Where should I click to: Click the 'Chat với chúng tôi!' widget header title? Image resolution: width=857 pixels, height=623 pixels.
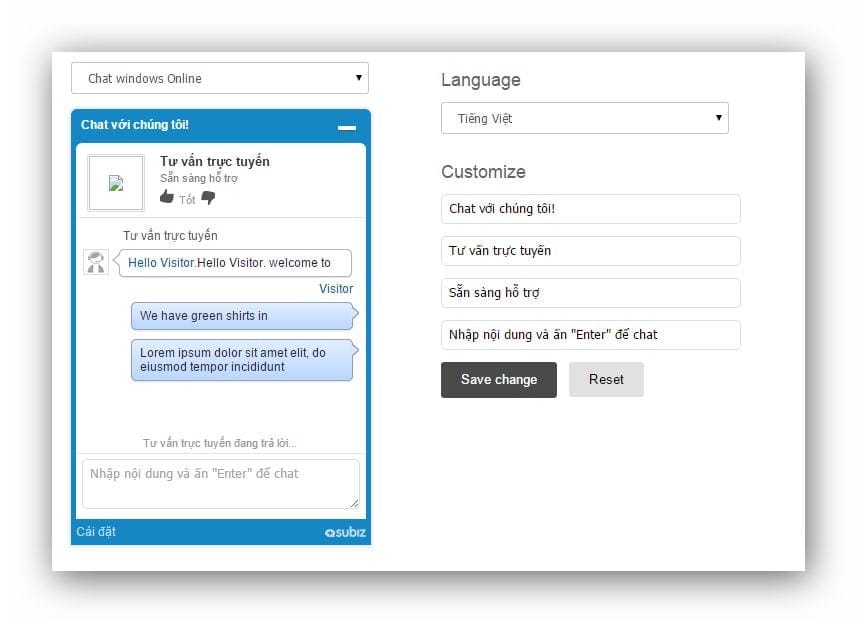click(x=134, y=125)
